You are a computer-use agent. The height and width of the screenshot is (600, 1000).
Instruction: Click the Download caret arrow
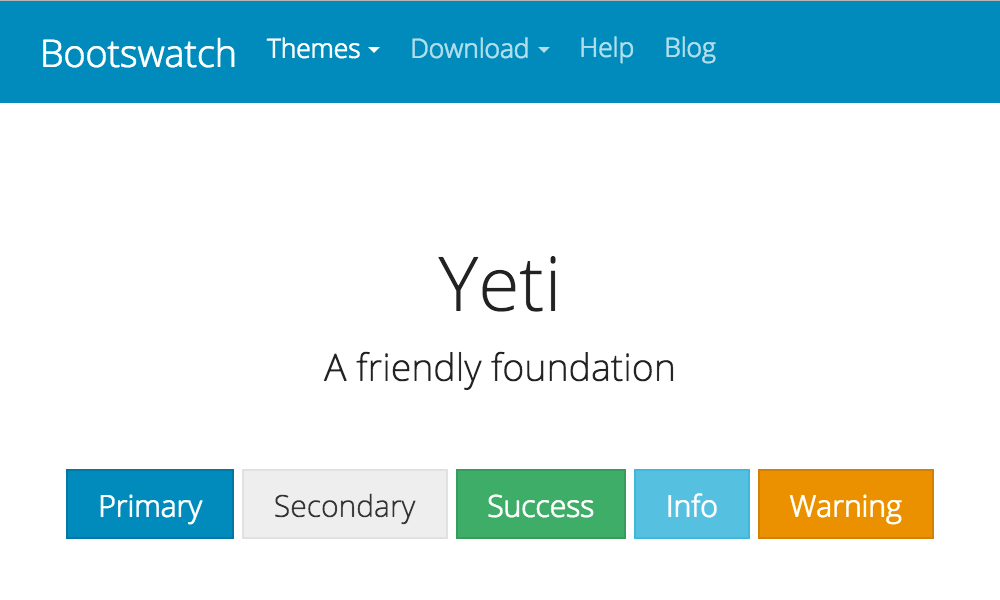(545, 50)
